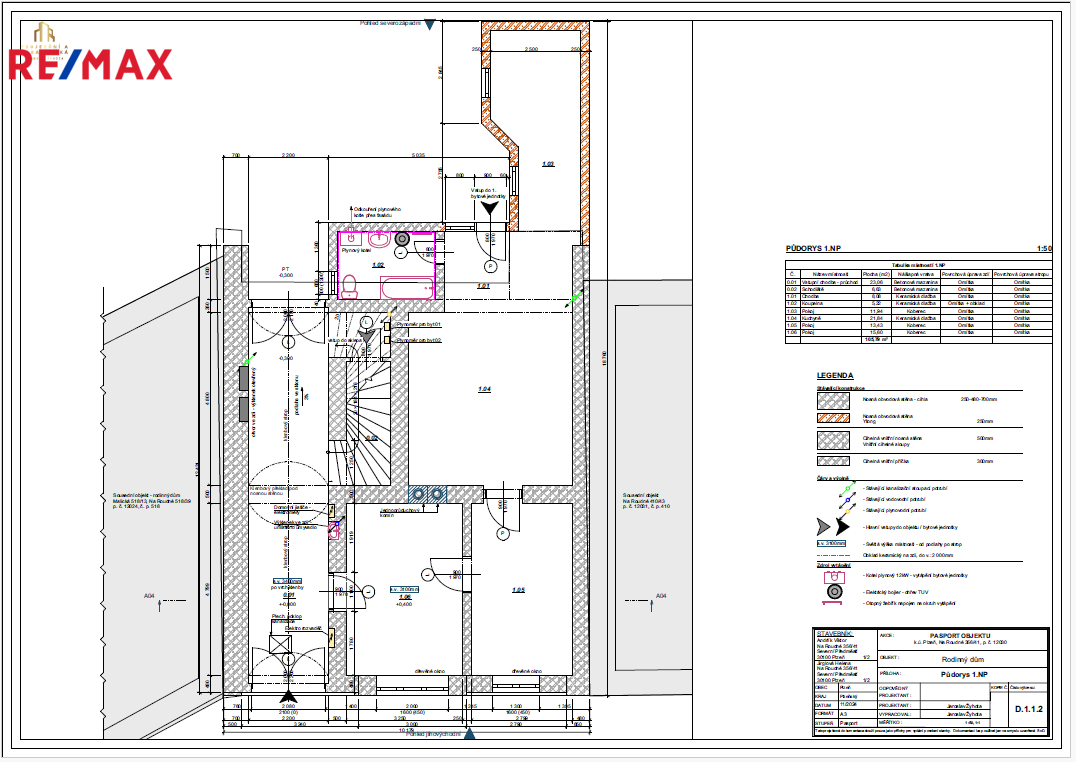1076x762 pixels.
Task: Click blue water pipe symbol in legend
Action: click(847, 500)
